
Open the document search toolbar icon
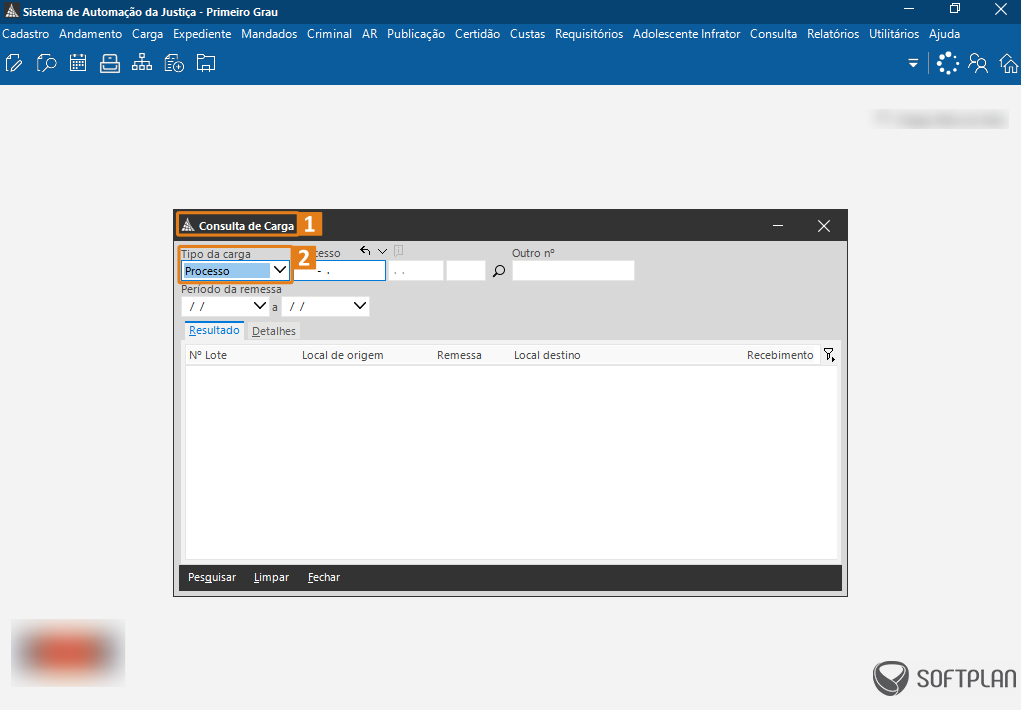46,64
